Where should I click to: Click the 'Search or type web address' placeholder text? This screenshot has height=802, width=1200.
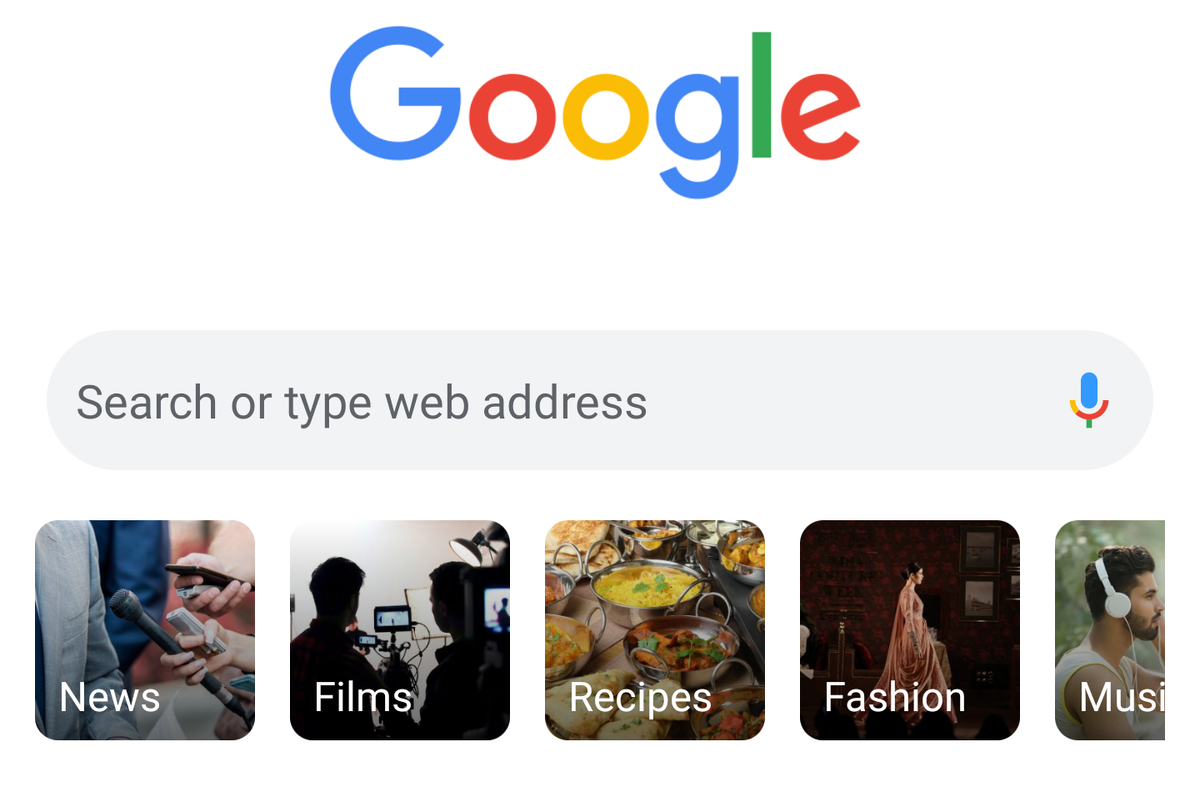(x=362, y=402)
